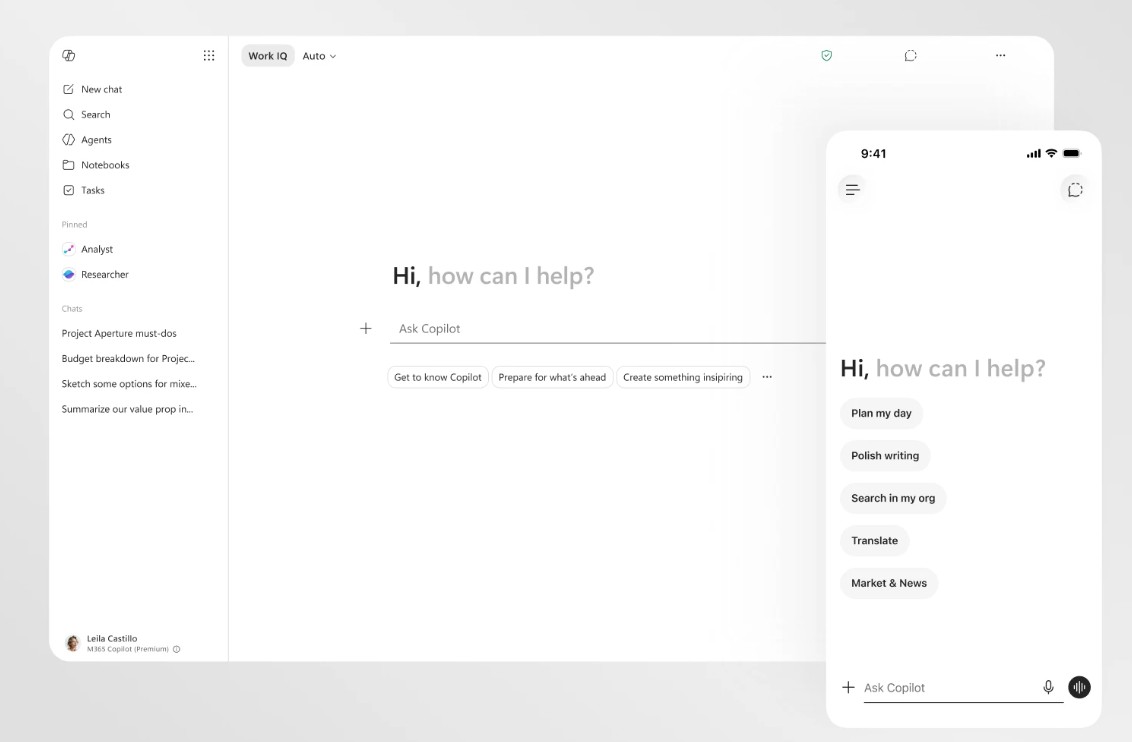Image resolution: width=1132 pixels, height=742 pixels.
Task: Open the Summarize our value prop in... chat
Action: point(127,409)
